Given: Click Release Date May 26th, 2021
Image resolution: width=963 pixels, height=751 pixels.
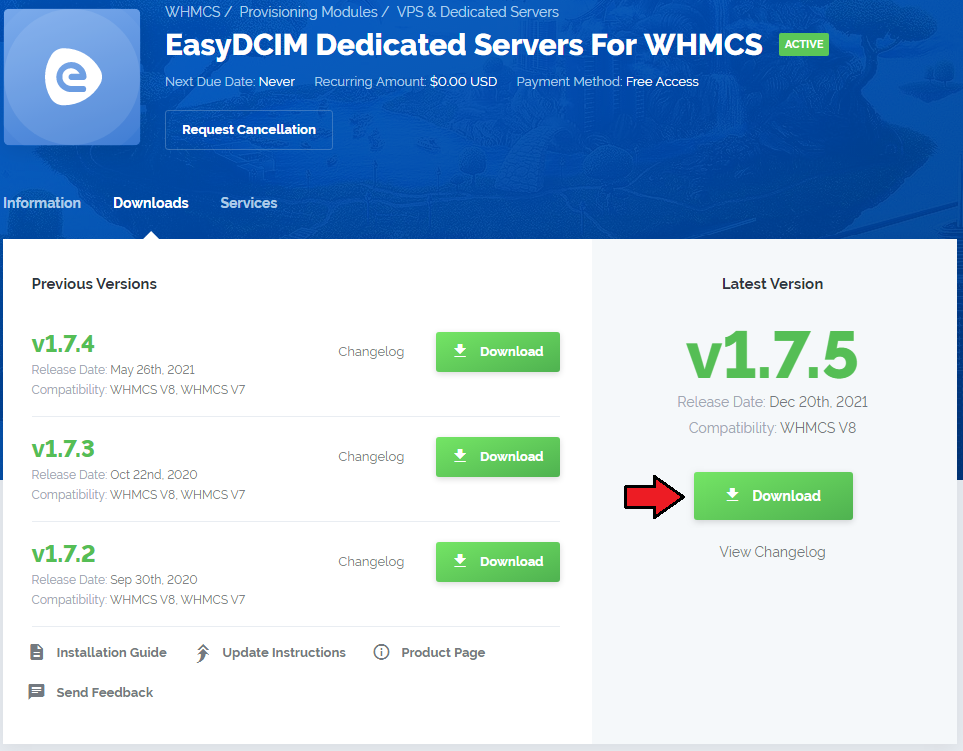Looking at the screenshot, I should [x=113, y=370].
